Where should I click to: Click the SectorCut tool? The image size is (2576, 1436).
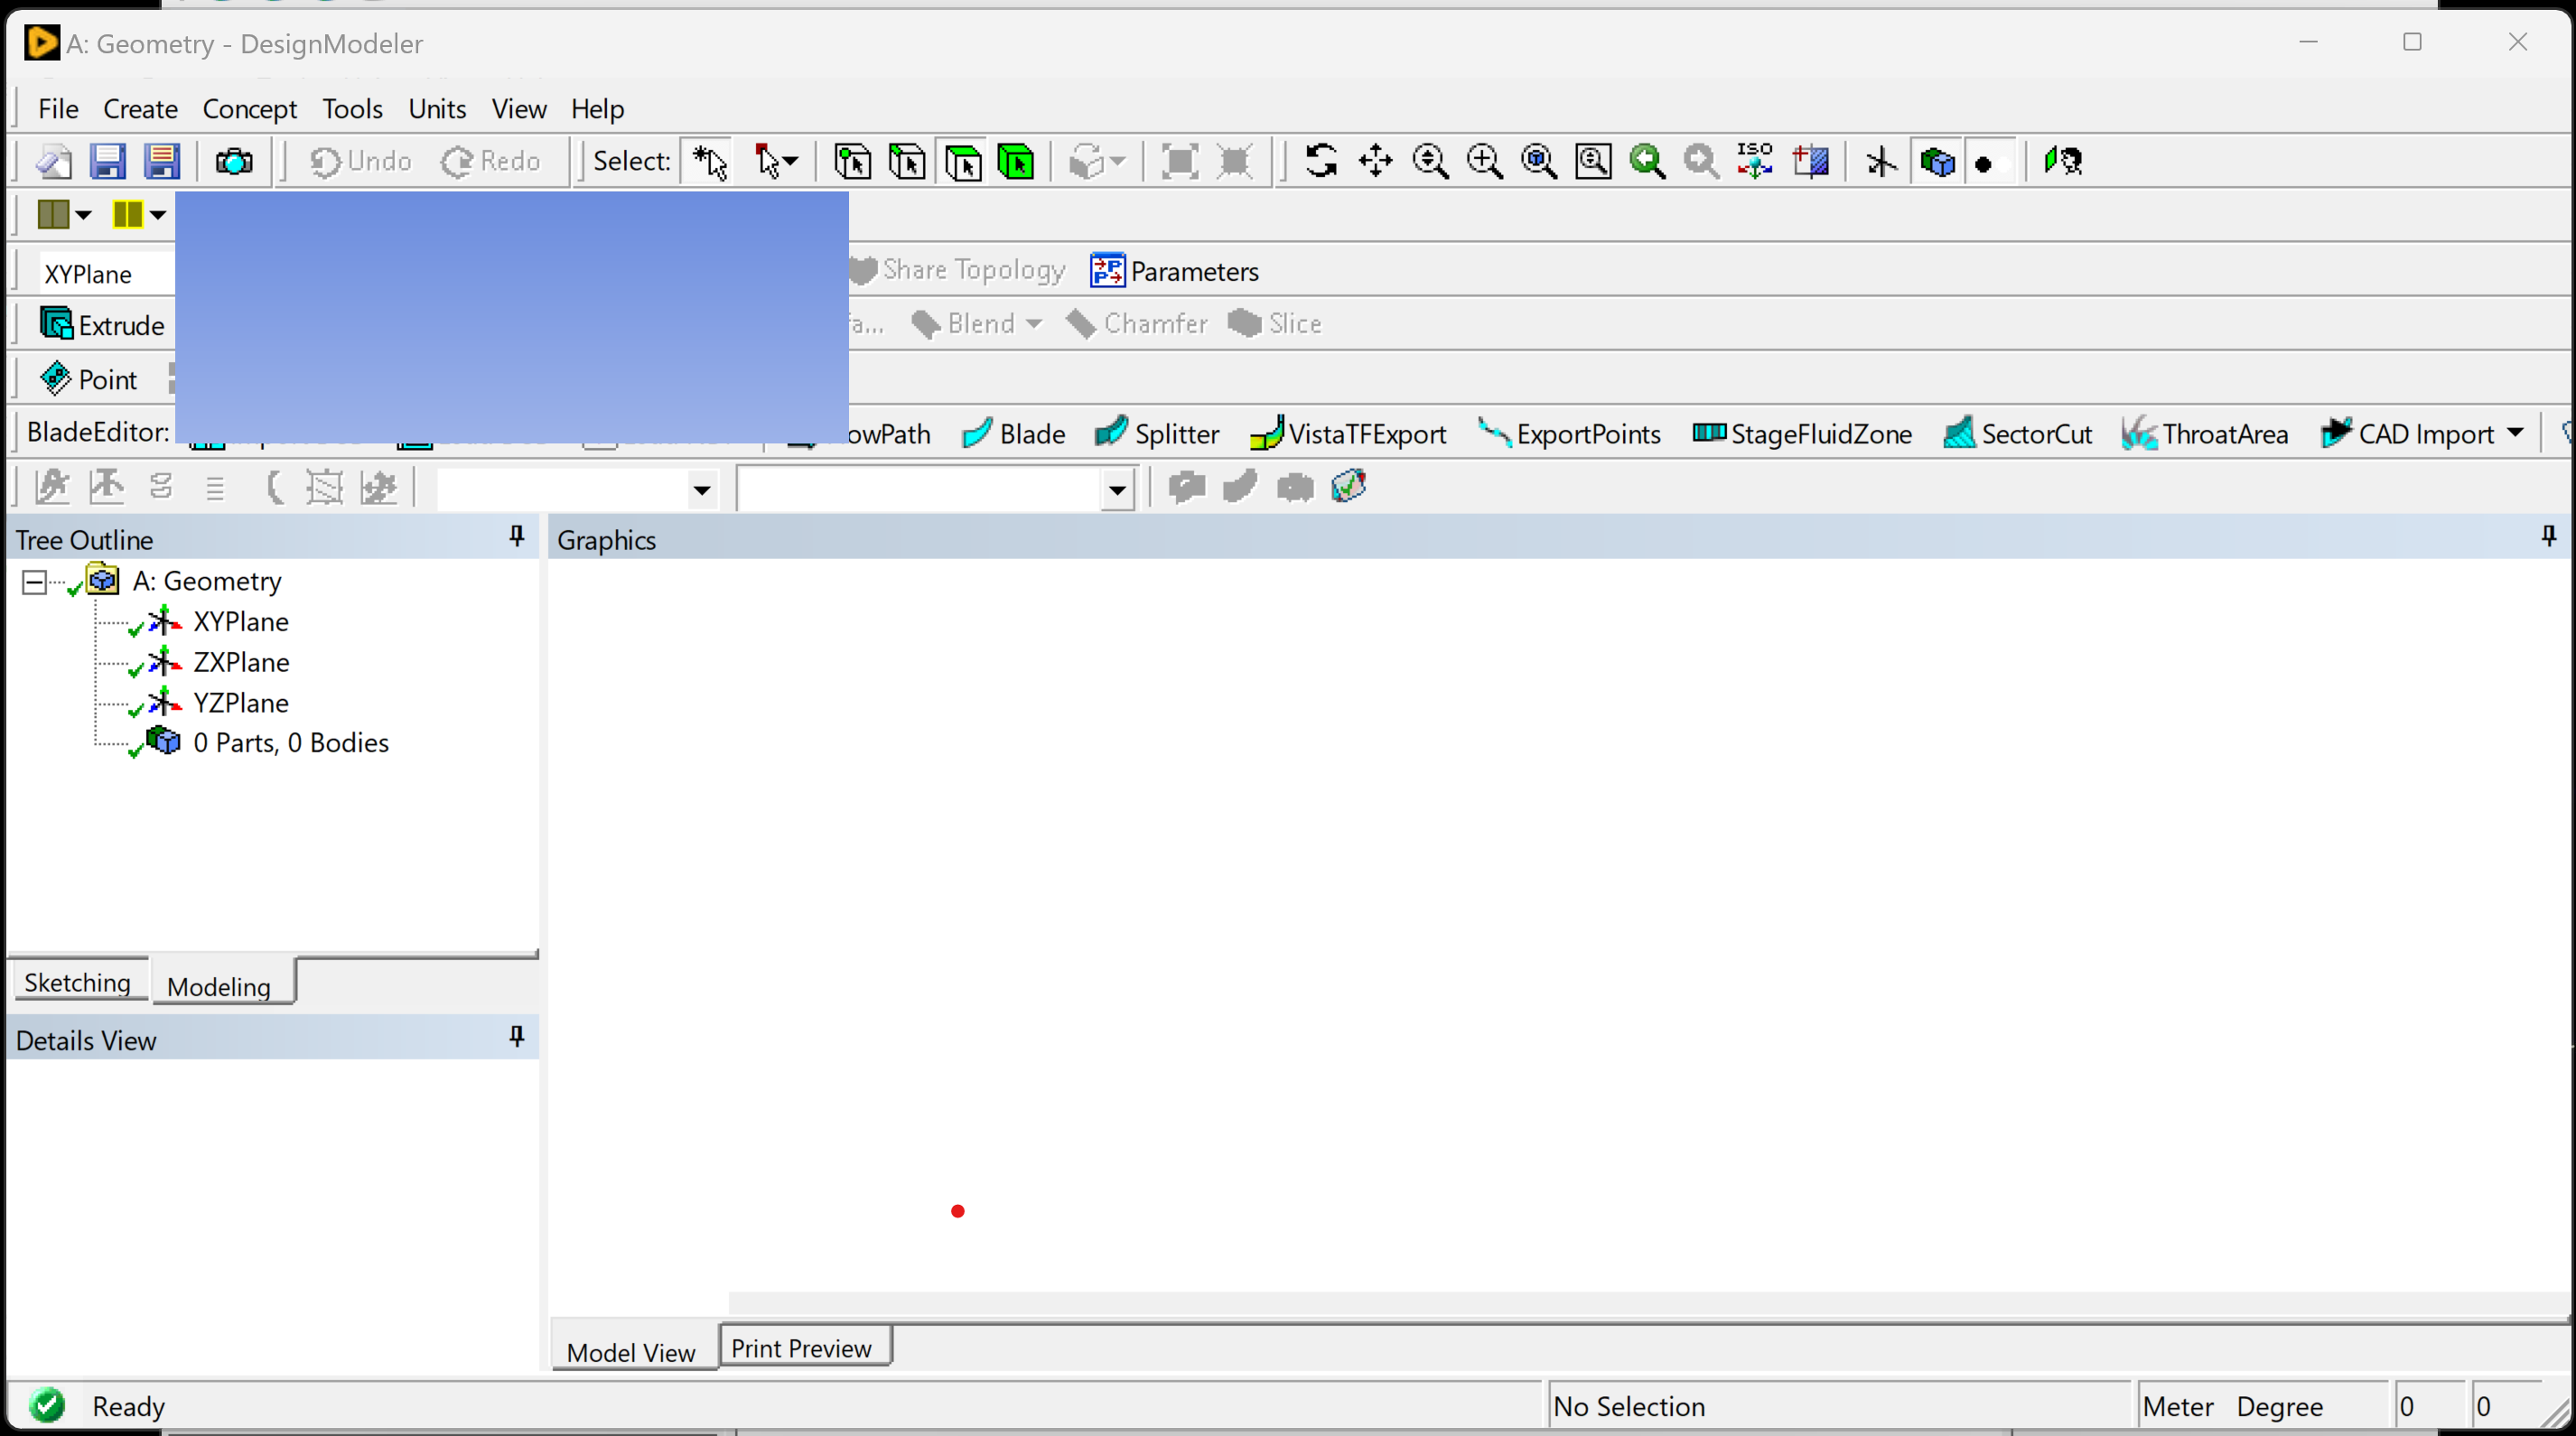(x=2018, y=434)
